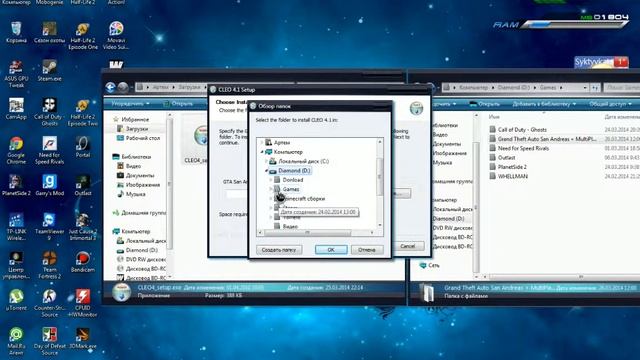Click OK in the folder browse dialog
The image size is (640, 360).
(331, 249)
